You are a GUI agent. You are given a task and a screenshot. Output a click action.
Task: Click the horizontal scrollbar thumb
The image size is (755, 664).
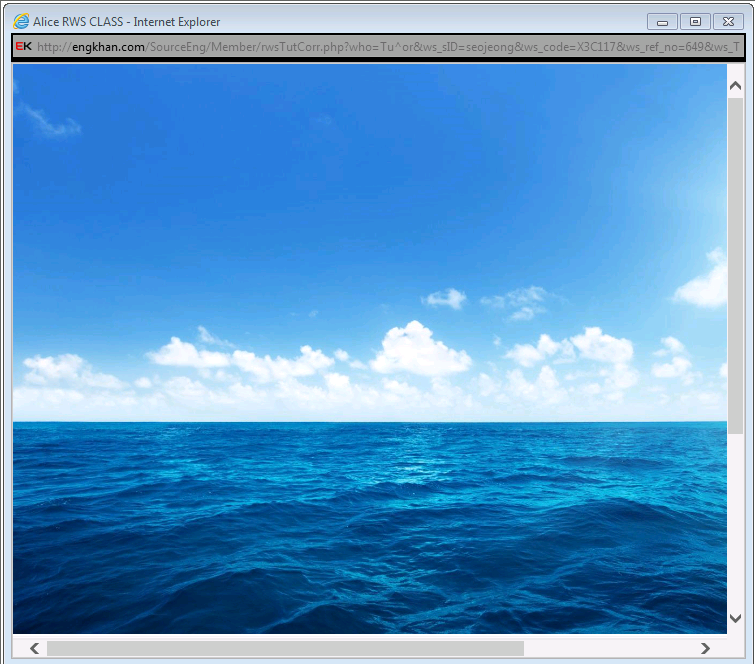(x=285, y=649)
